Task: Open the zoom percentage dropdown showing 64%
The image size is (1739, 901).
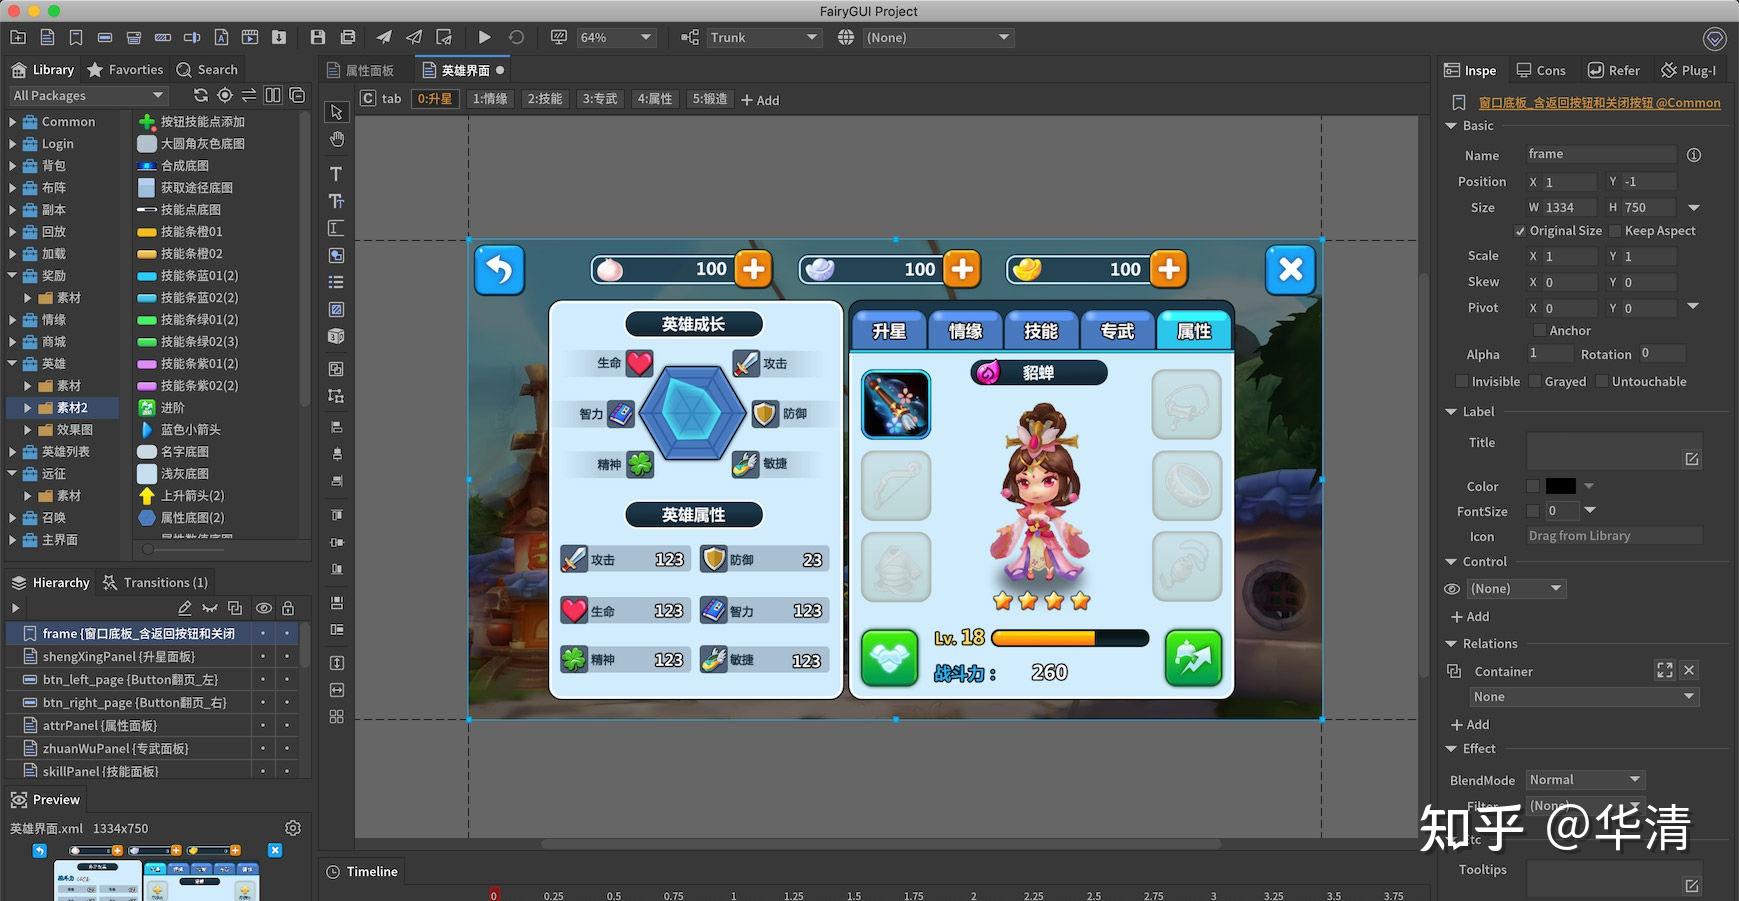Action: pyautogui.click(x=617, y=37)
